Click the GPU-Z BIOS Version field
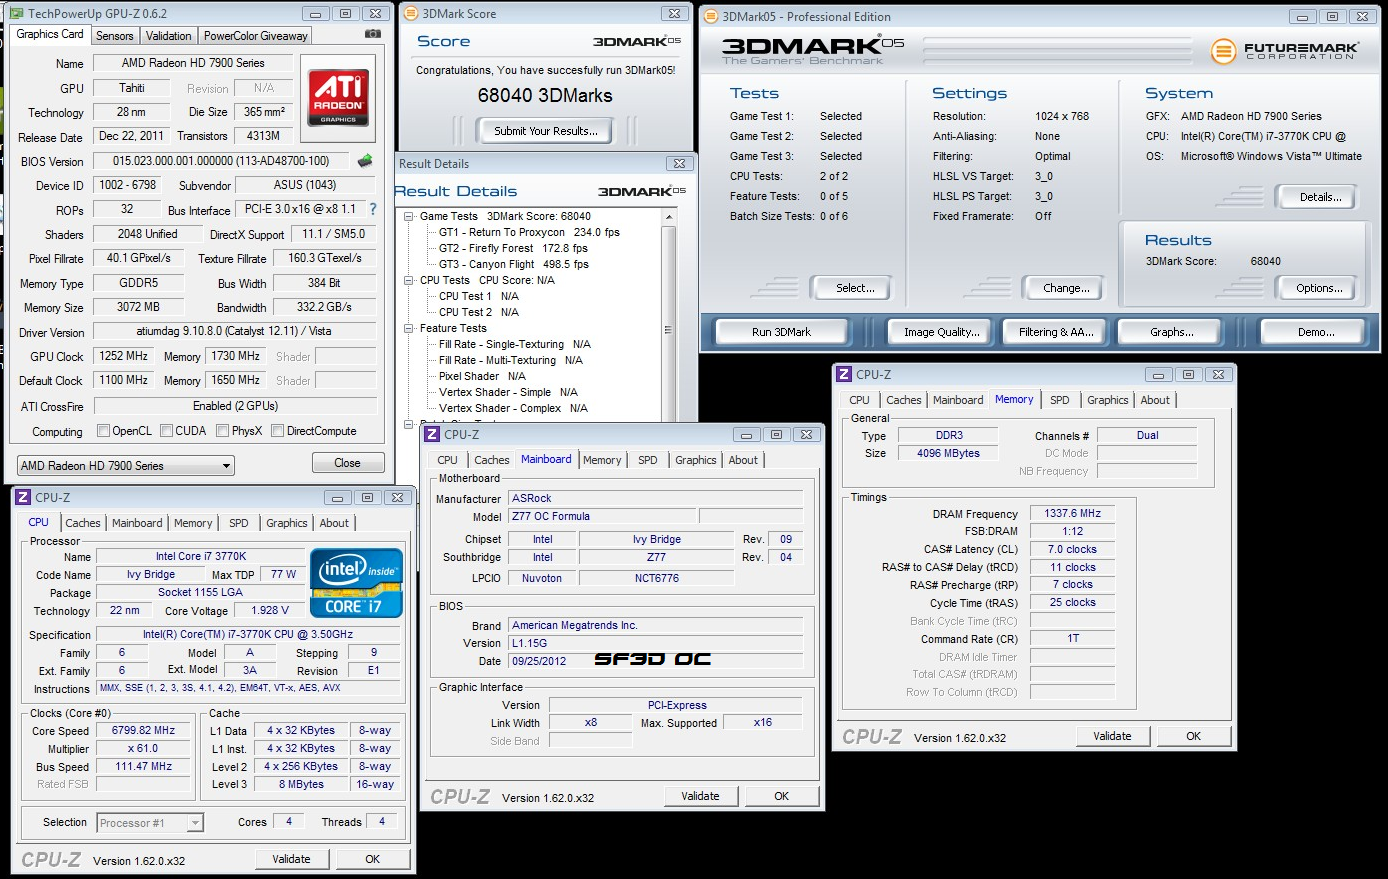The height and width of the screenshot is (879, 1388). (221, 160)
